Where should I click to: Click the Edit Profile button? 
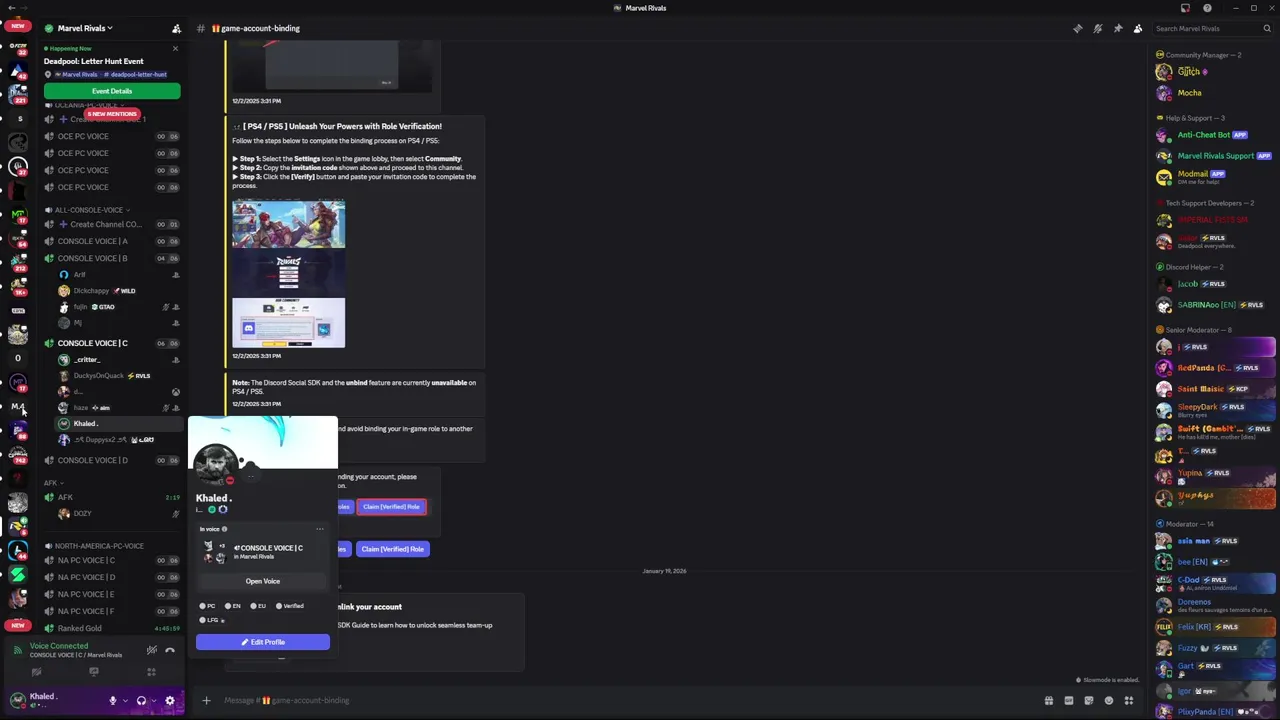[x=263, y=642]
